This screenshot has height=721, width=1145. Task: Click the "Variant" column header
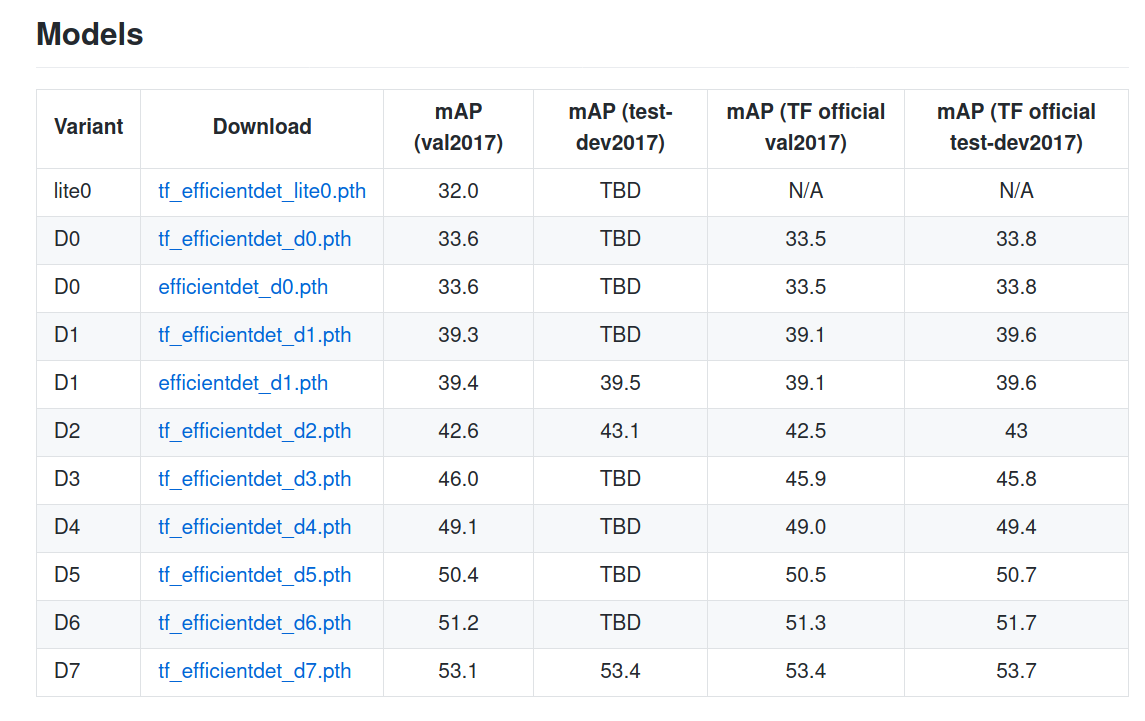tap(88, 127)
